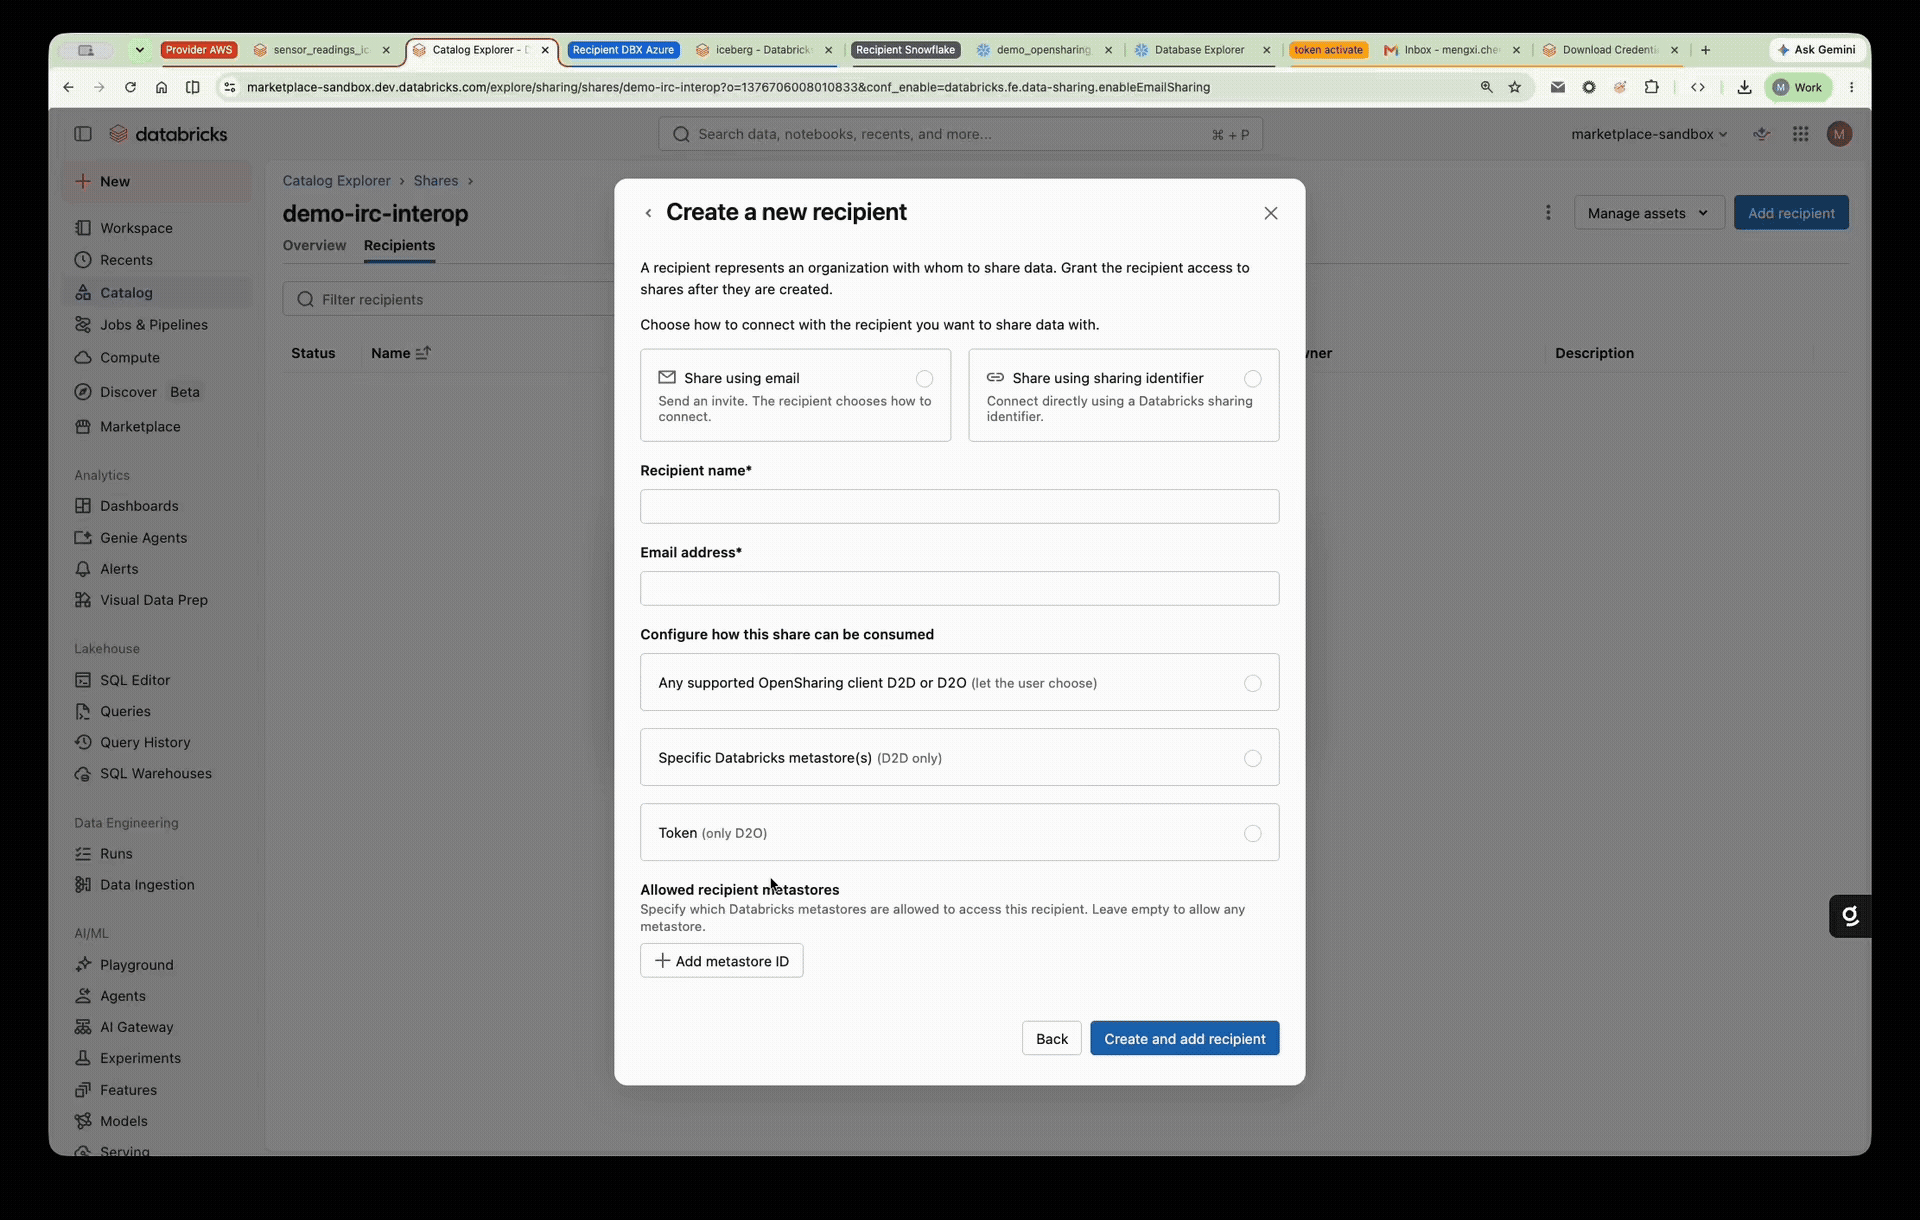Viewport: 1920px width, 1220px height.
Task: Click the Databricks logo
Action: tap(168, 134)
